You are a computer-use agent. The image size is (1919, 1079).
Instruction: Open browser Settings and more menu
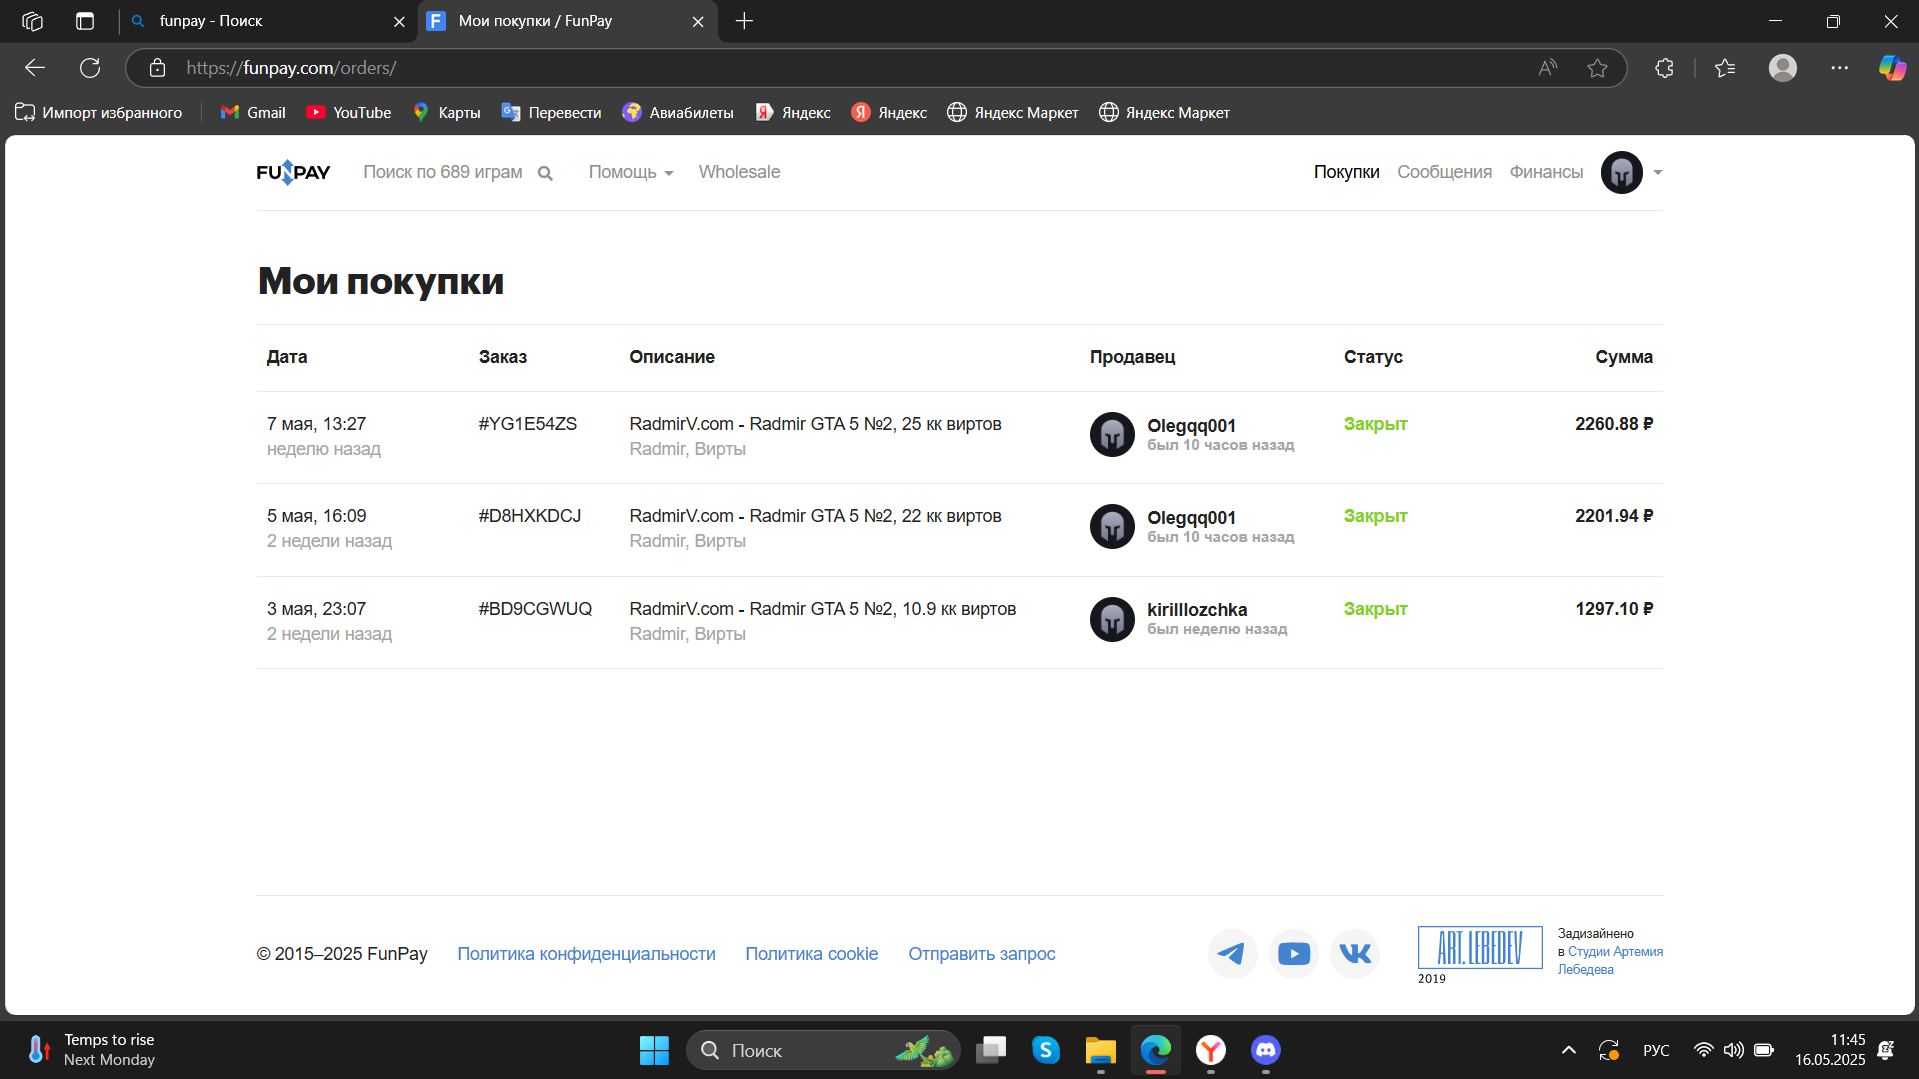(1839, 68)
